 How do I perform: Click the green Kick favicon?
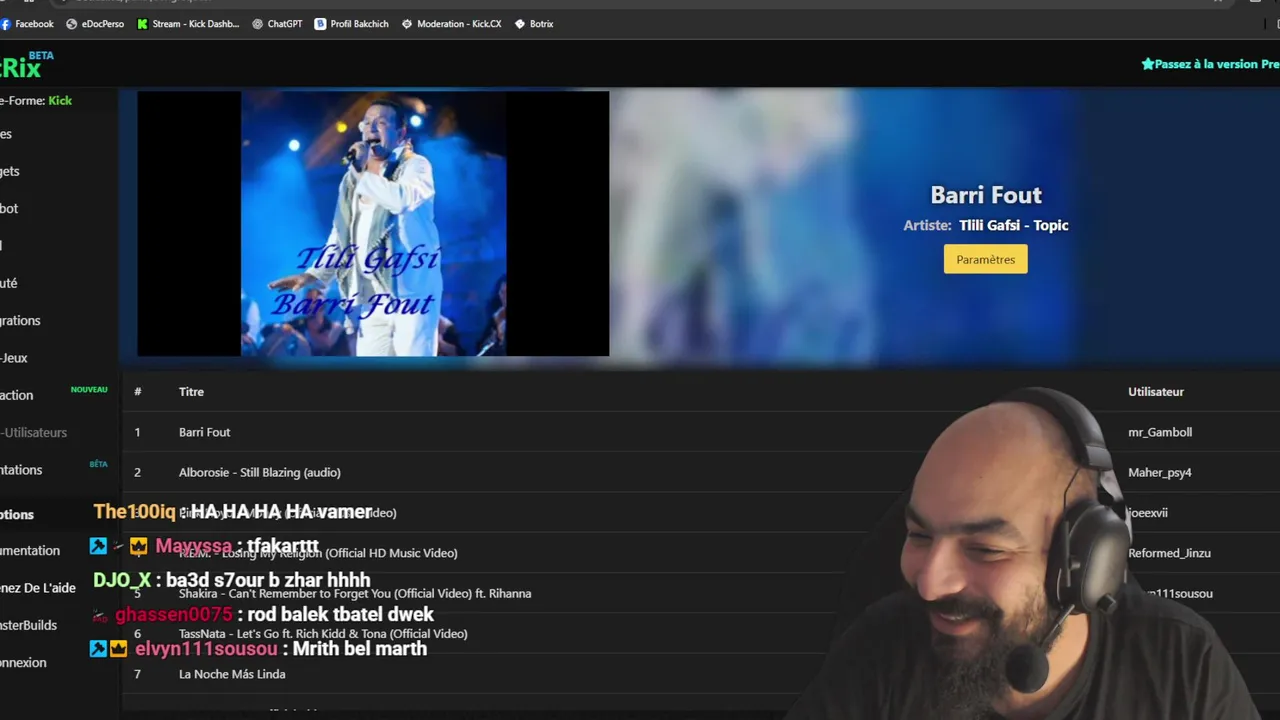(x=142, y=24)
